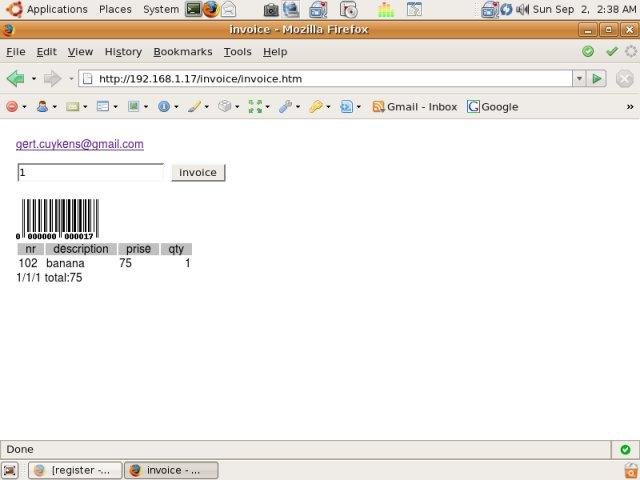Click the invoice number input field

tap(91, 172)
